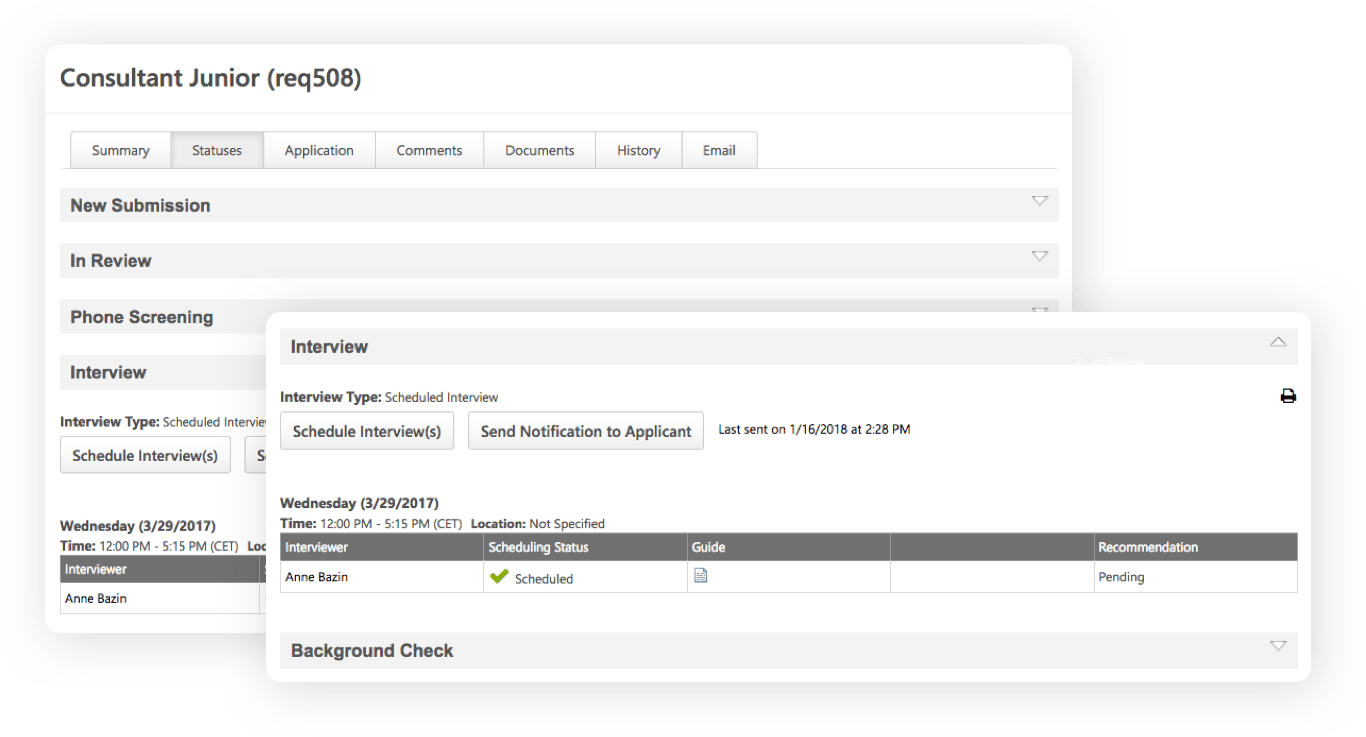The height and width of the screenshot is (737, 1366).
Task: Go to the Comments tab
Action: [429, 150]
